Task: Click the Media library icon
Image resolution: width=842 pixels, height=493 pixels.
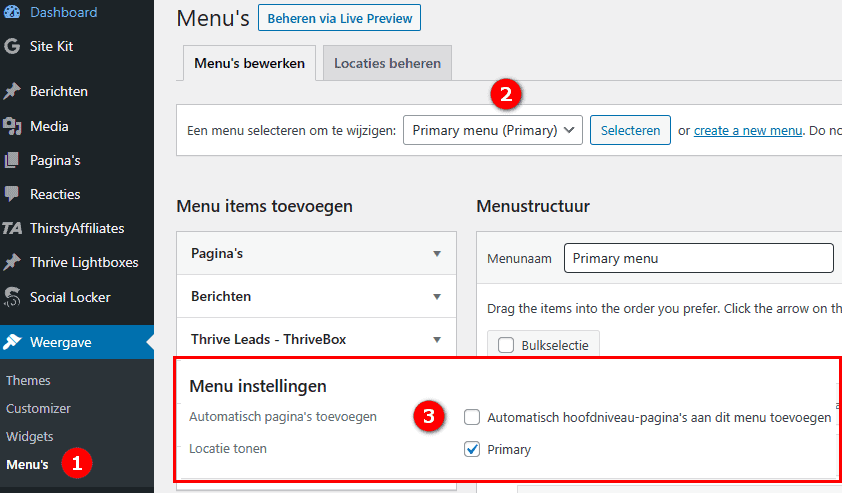Action: click(x=12, y=126)
